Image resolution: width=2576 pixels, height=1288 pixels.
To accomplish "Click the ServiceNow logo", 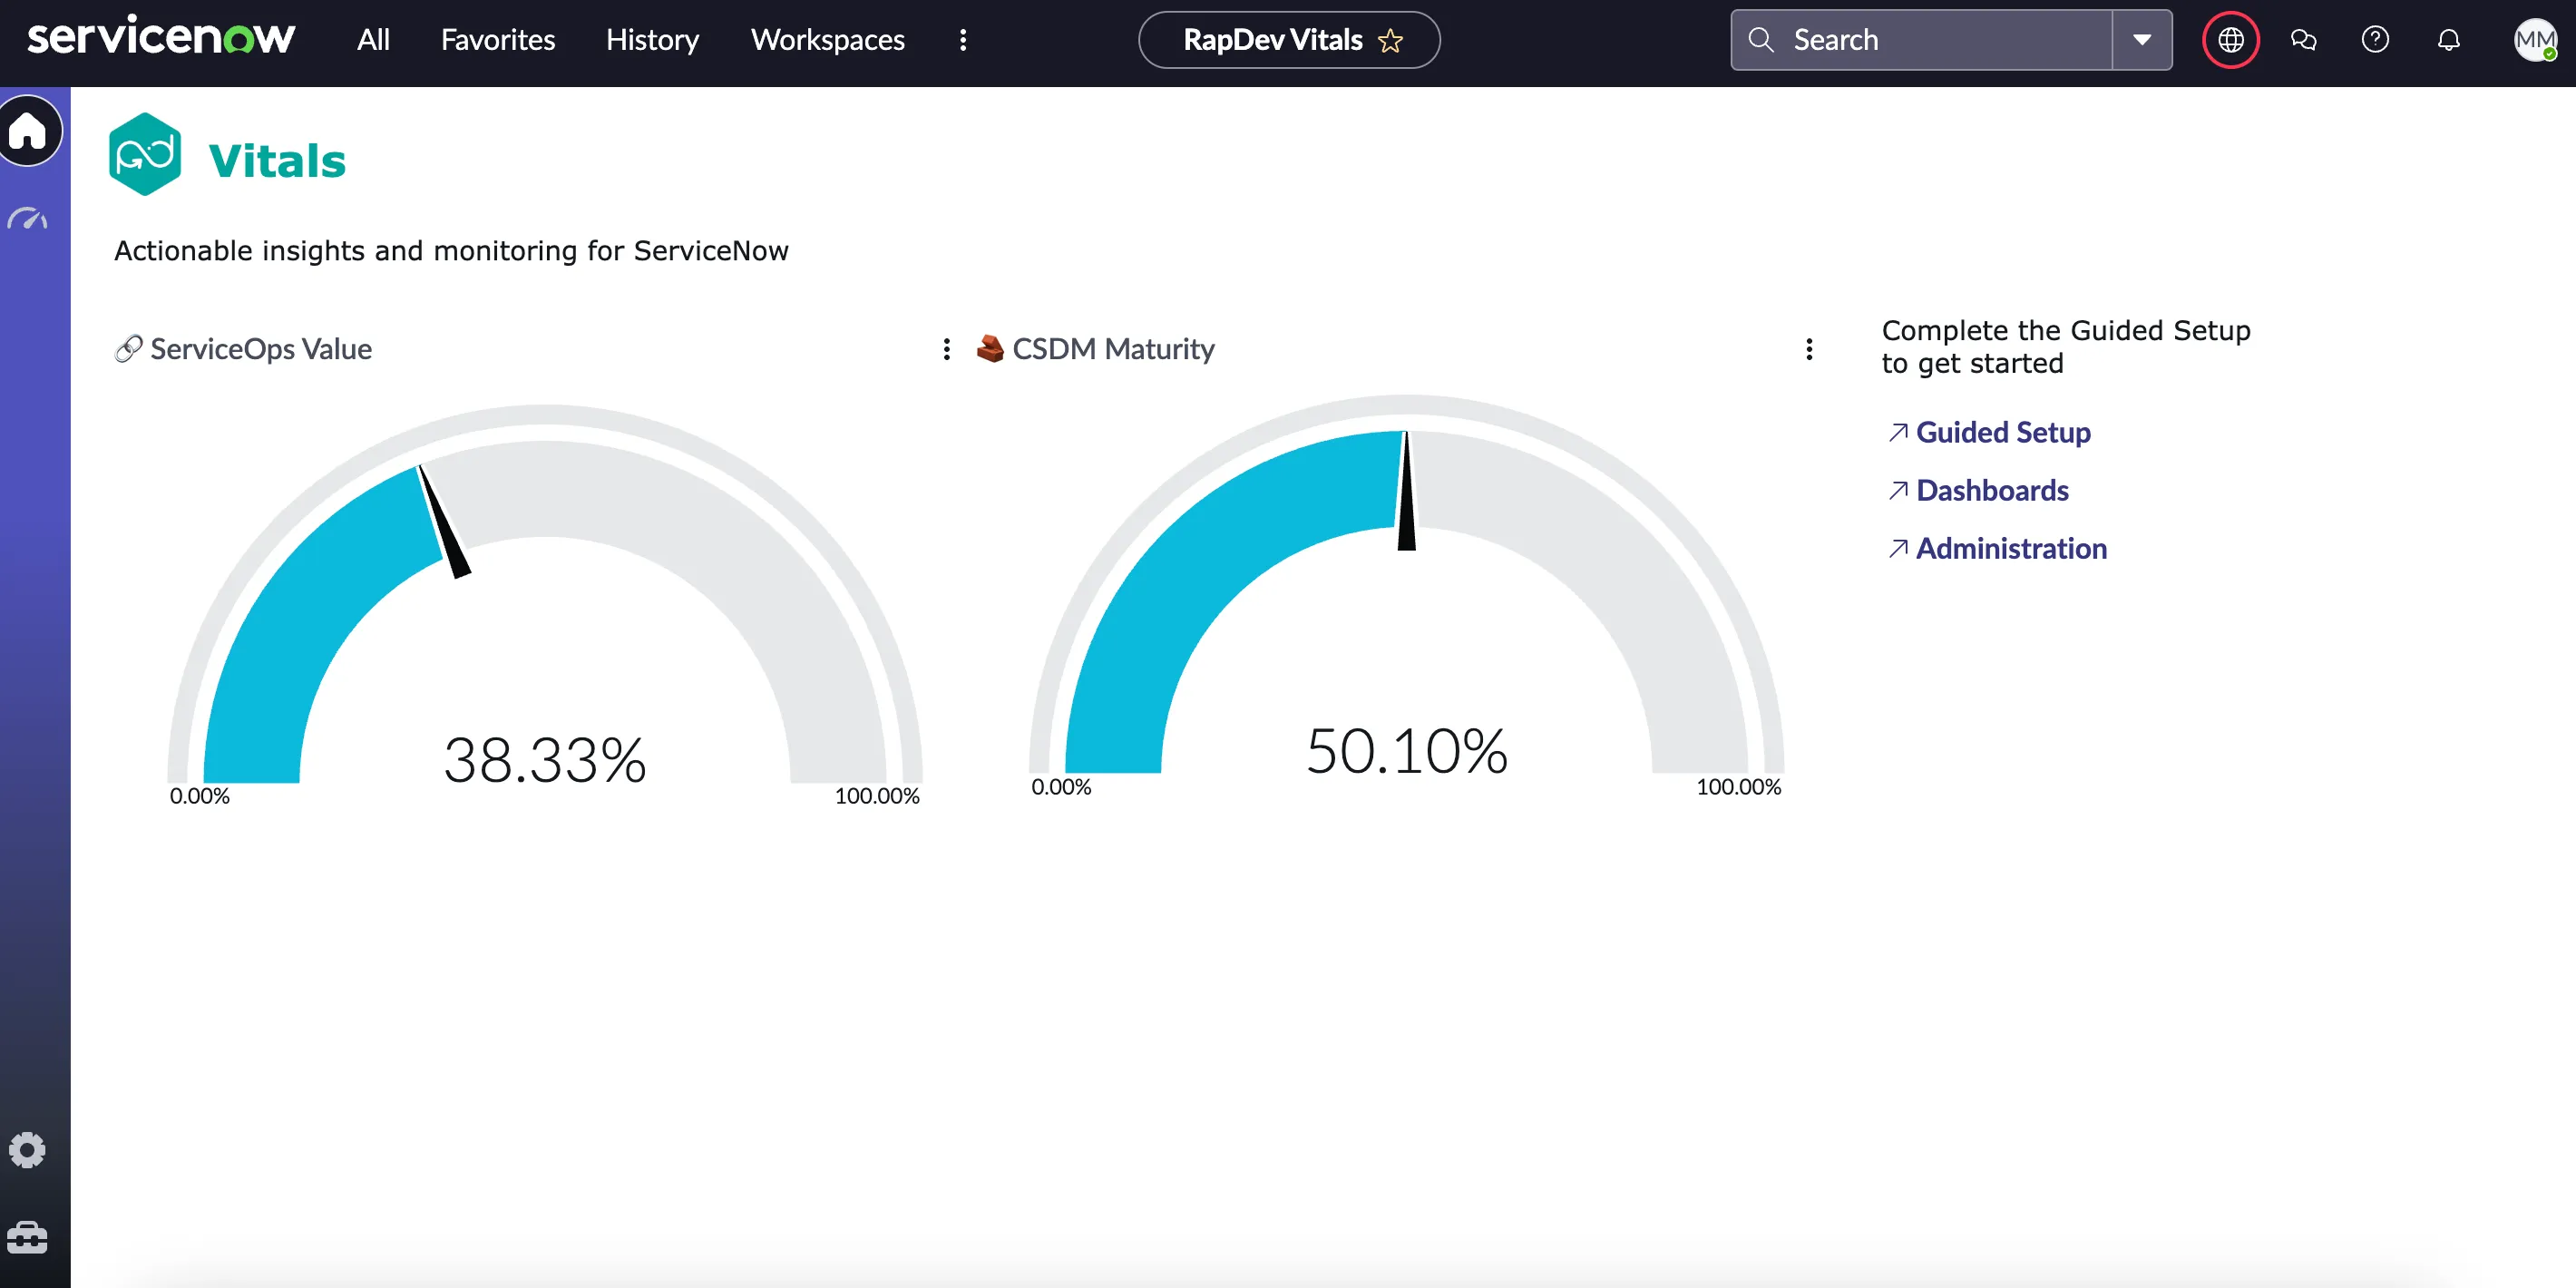I will [161, 38].
